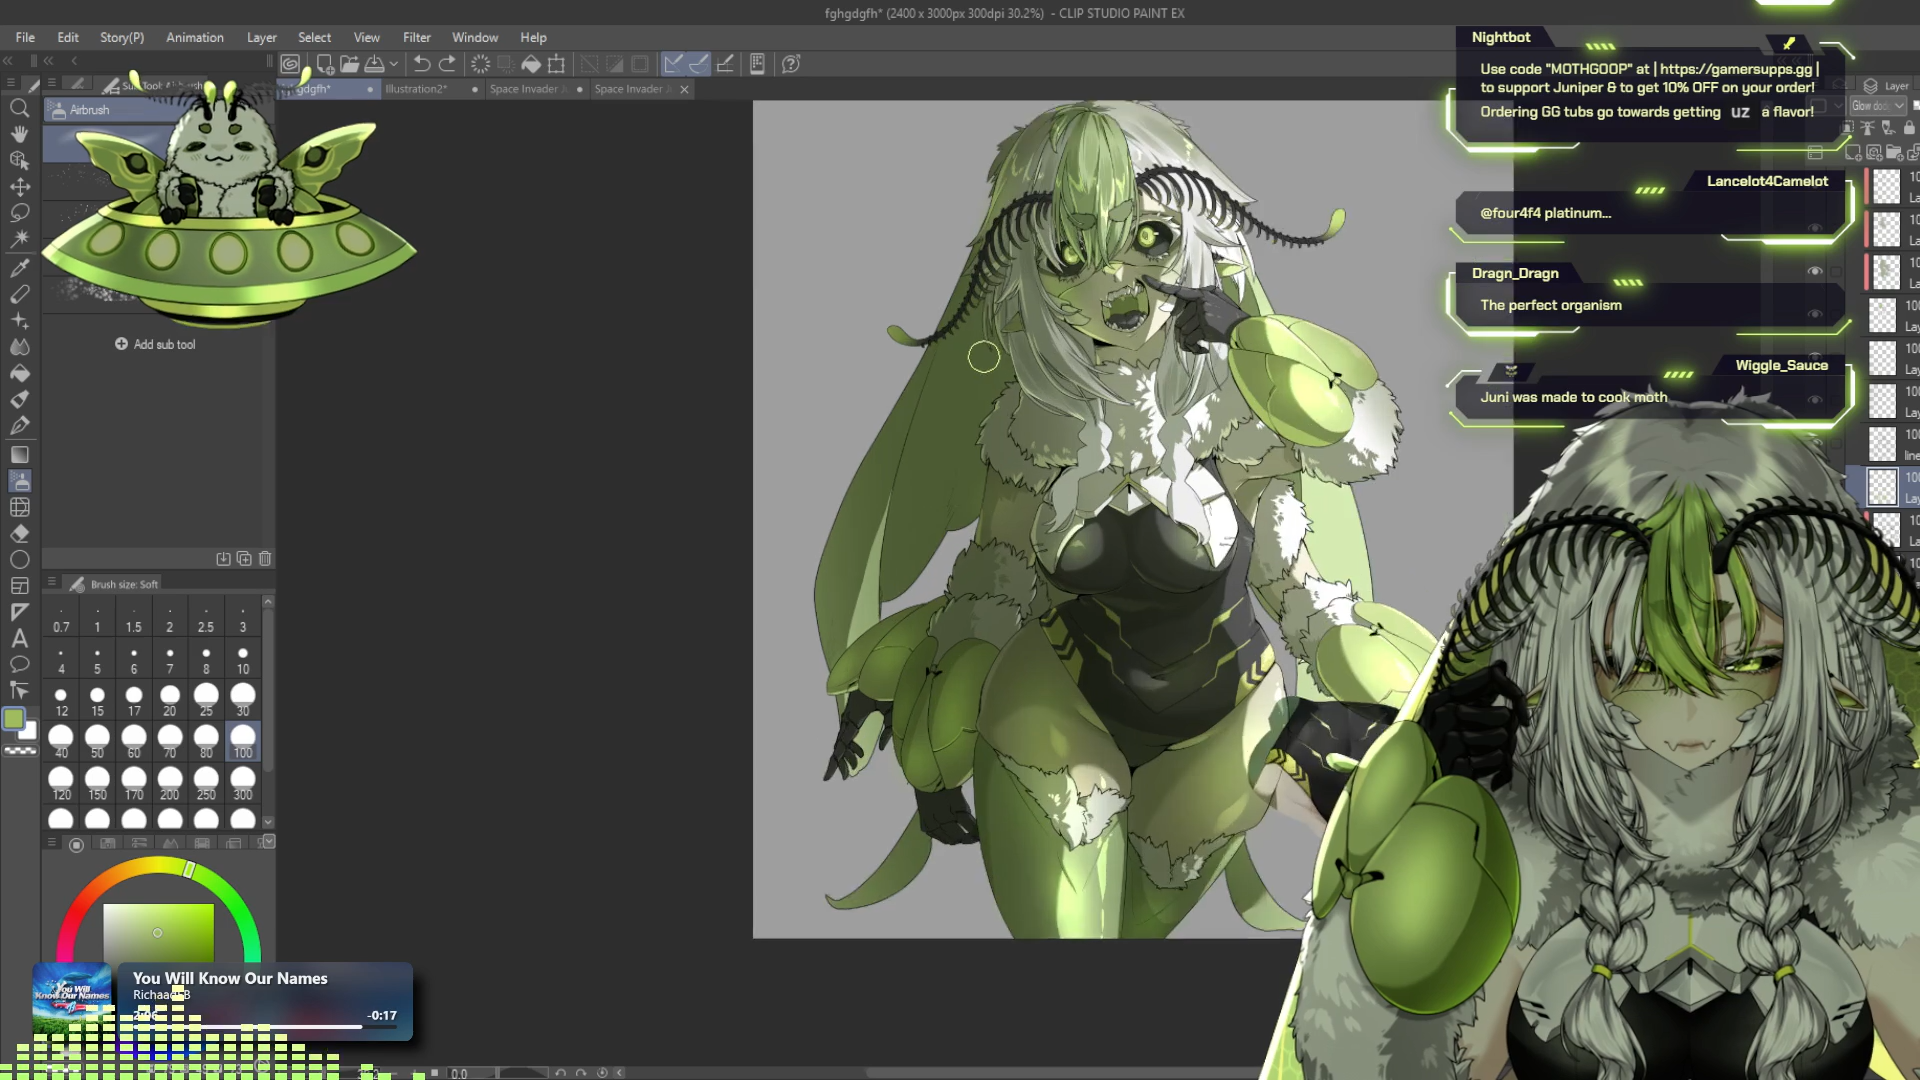This screenshot has height=1080, width=1920.
Task: Click the green foreground color swatch
Action: coord(14,718)
